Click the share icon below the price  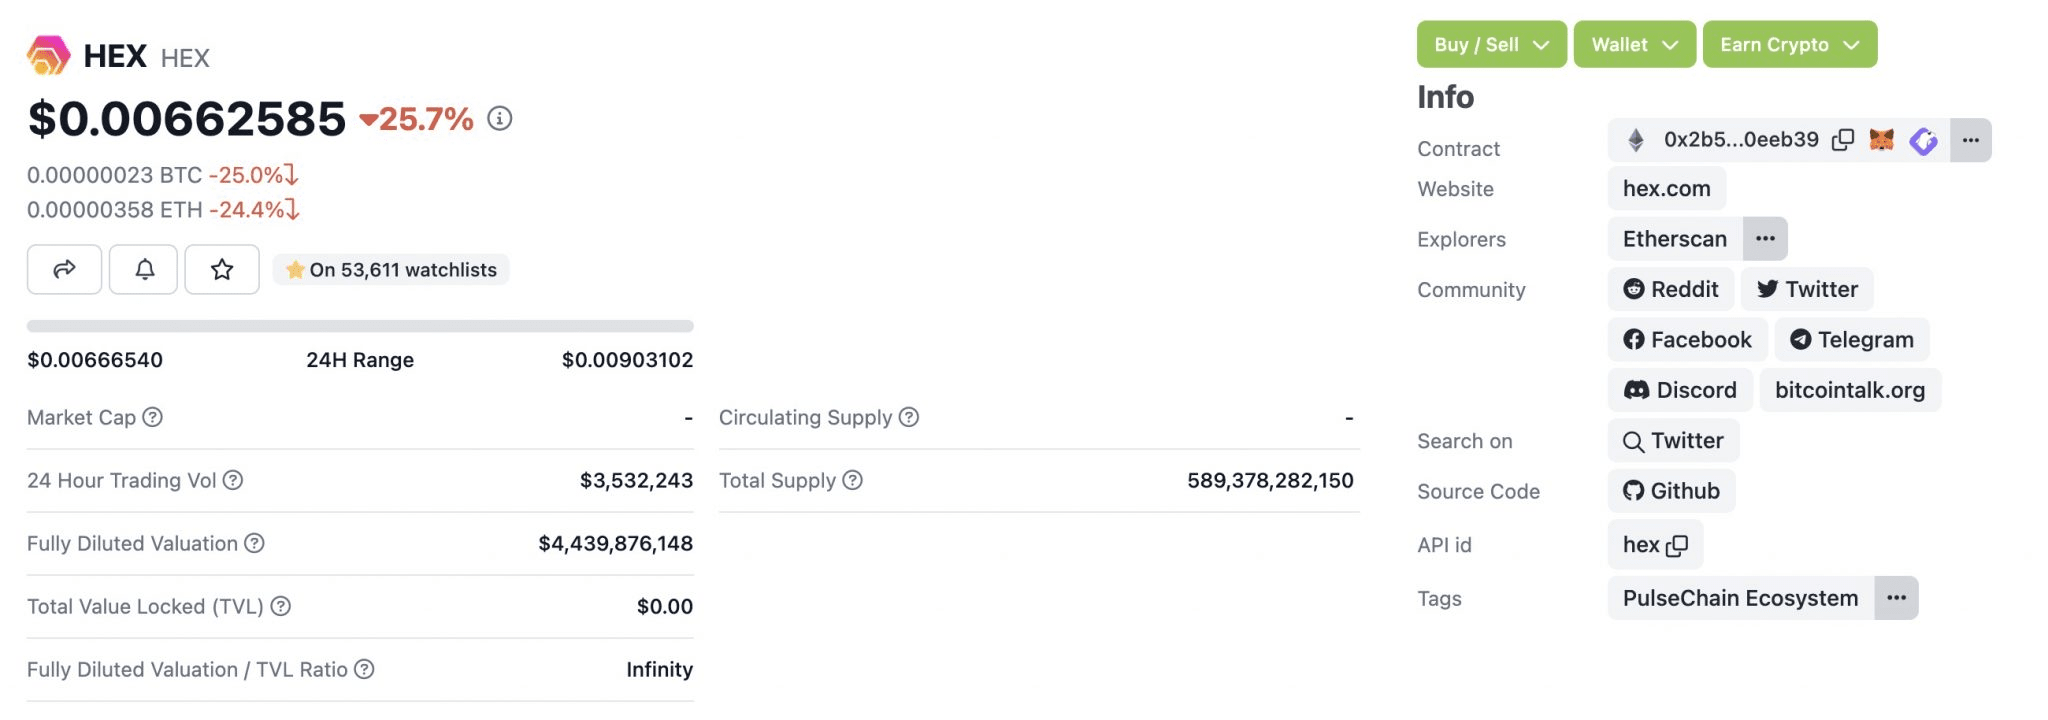(64, 269)
